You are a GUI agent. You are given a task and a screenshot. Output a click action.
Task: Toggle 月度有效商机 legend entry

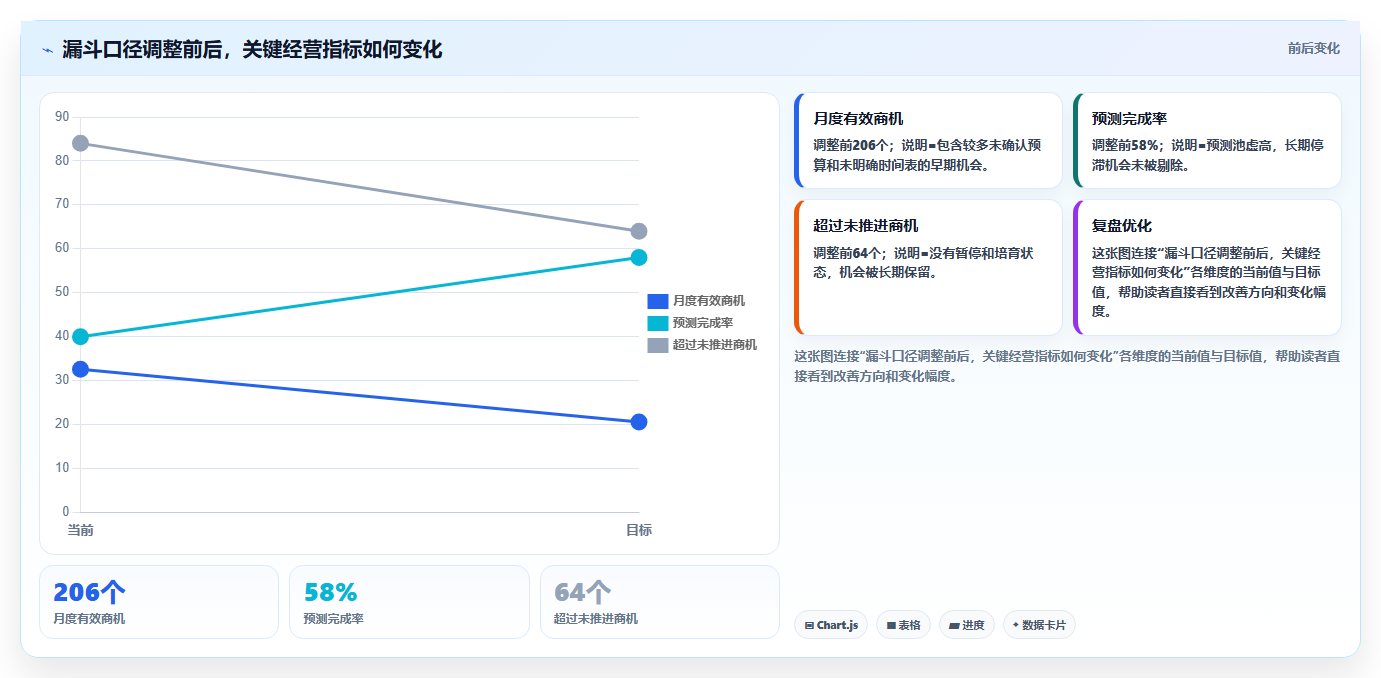click(x=696, y=301)
